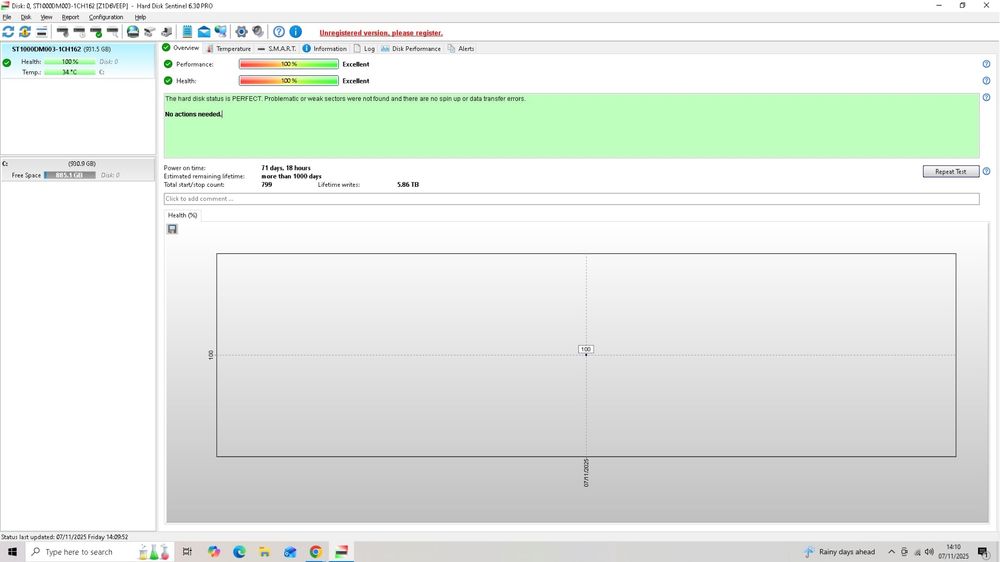Click the three-line list toolbar icon
This screenshot has width=1000, height=562.
click(41, 31)
